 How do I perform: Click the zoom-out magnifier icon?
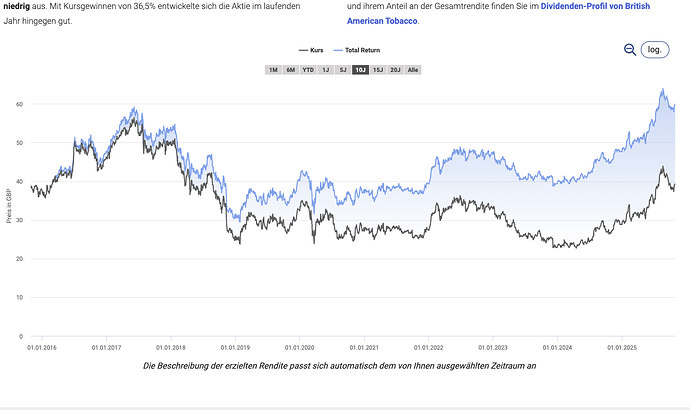[x=629, y=50]
